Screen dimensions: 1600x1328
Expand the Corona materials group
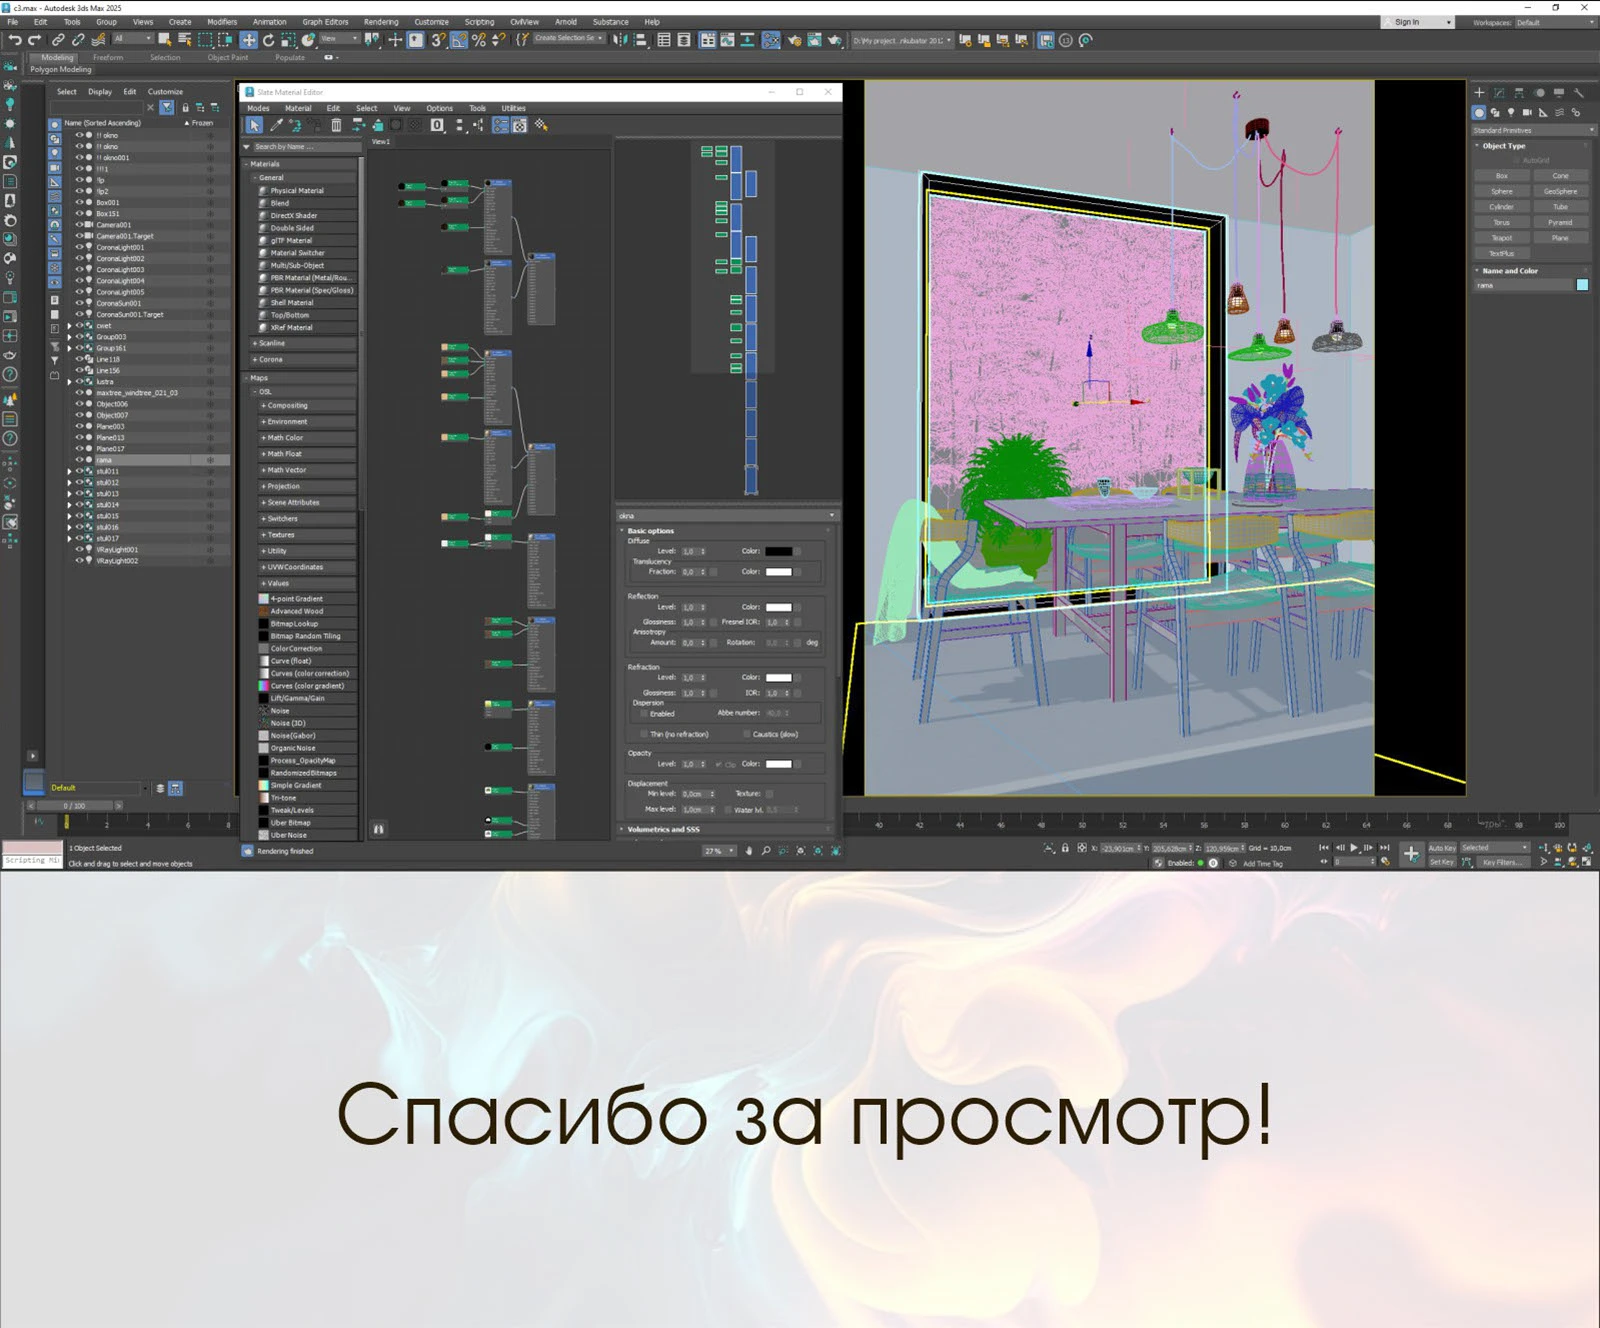point(304,359)
